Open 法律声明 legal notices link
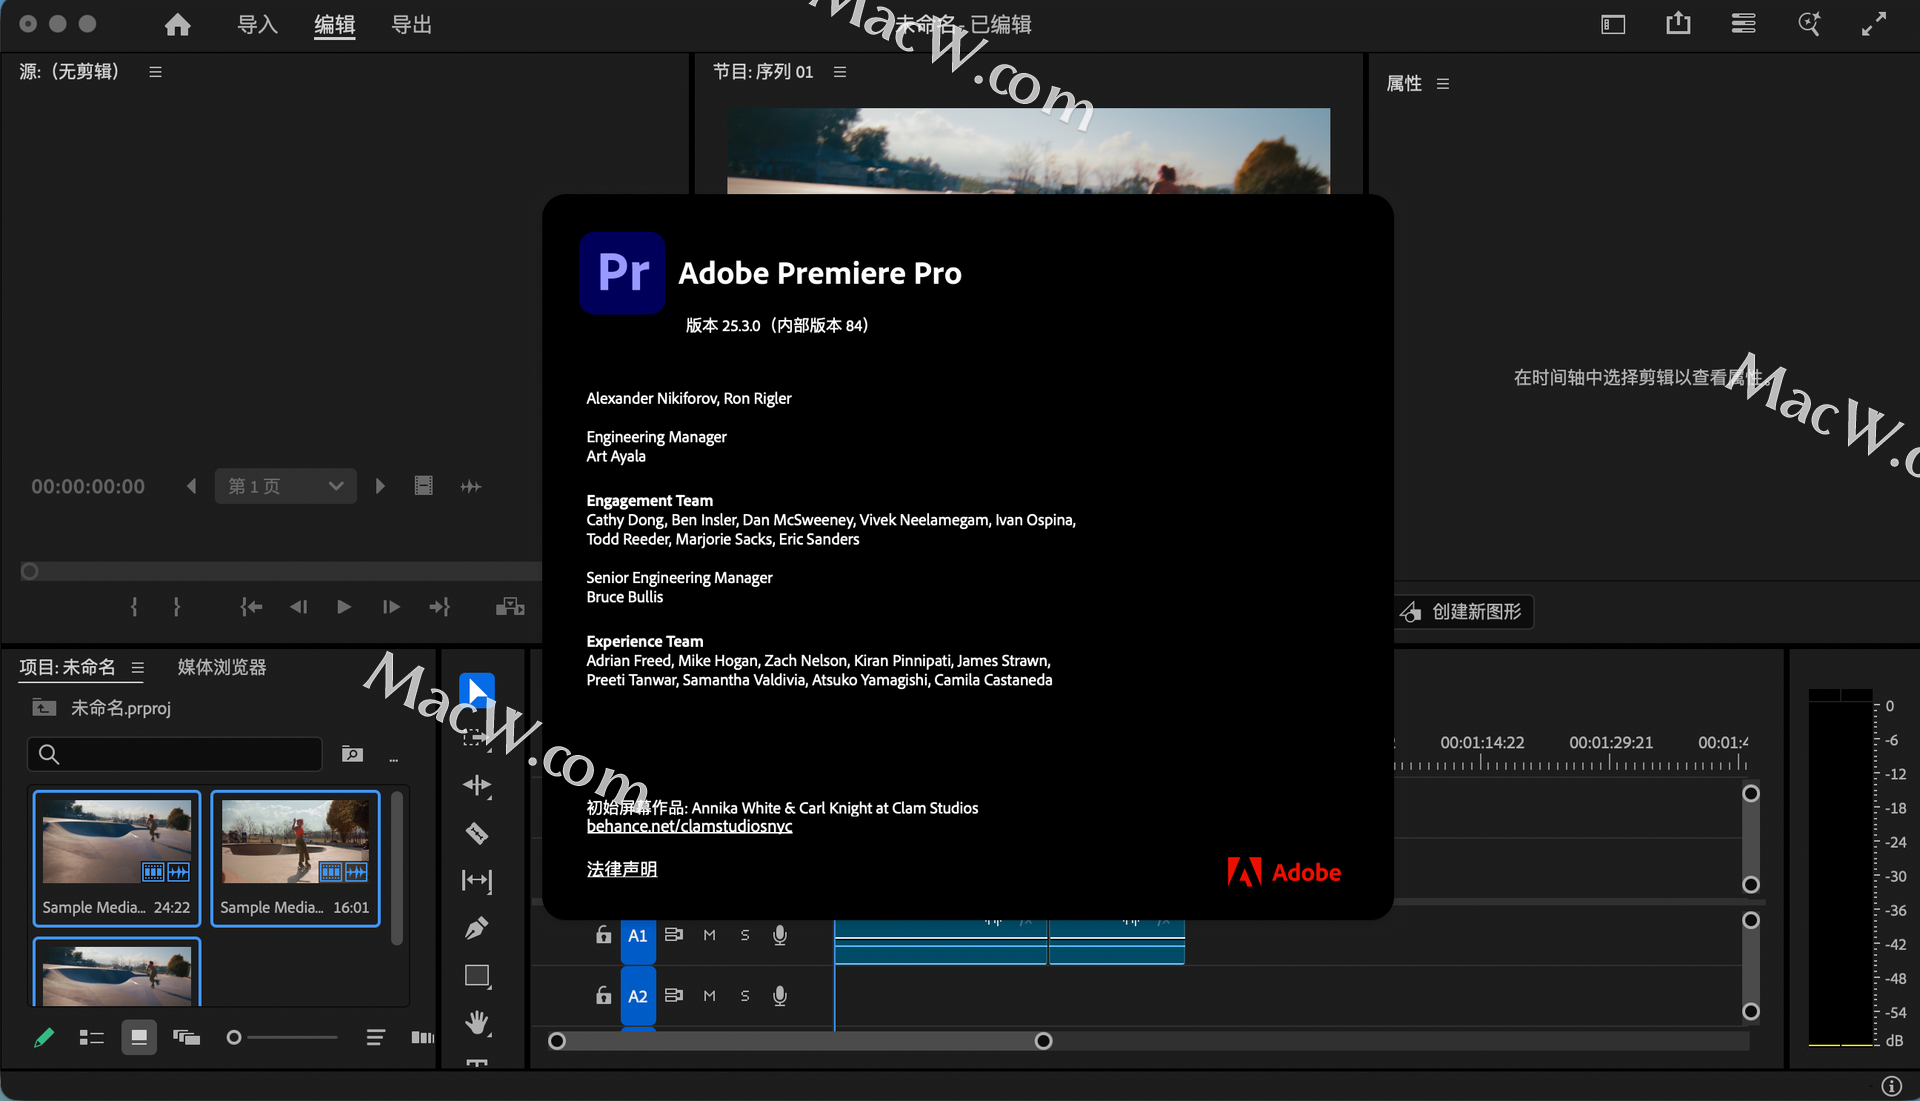Image resolution: width=1920 pixels, height=1101 pixels. coord(622,870)
